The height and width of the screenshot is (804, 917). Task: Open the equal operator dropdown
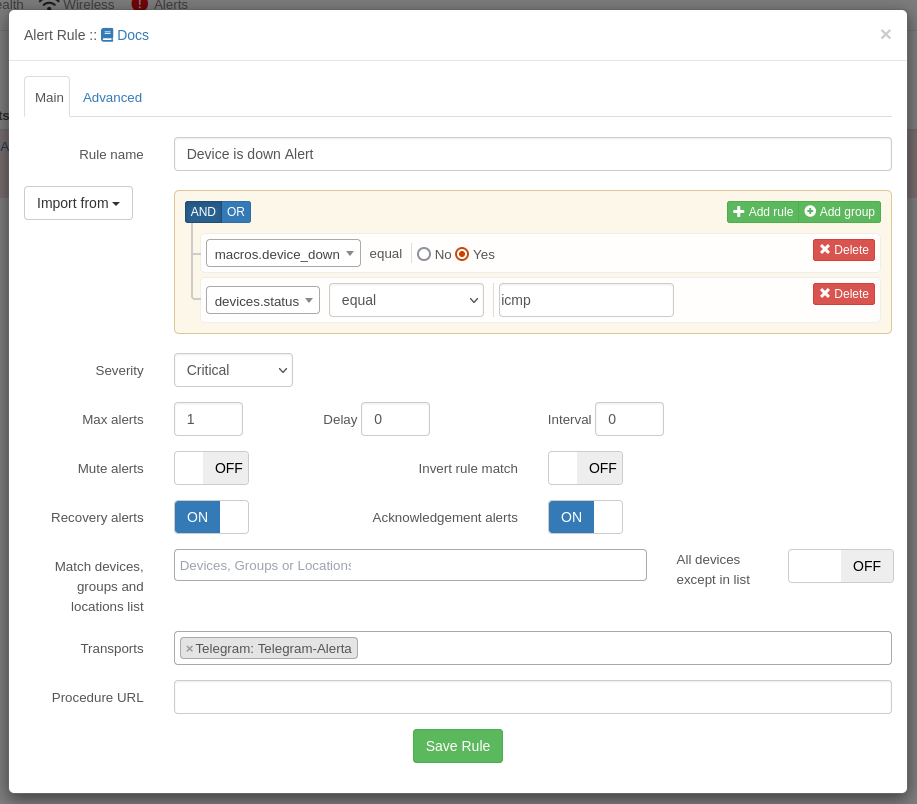click(406, 300)
